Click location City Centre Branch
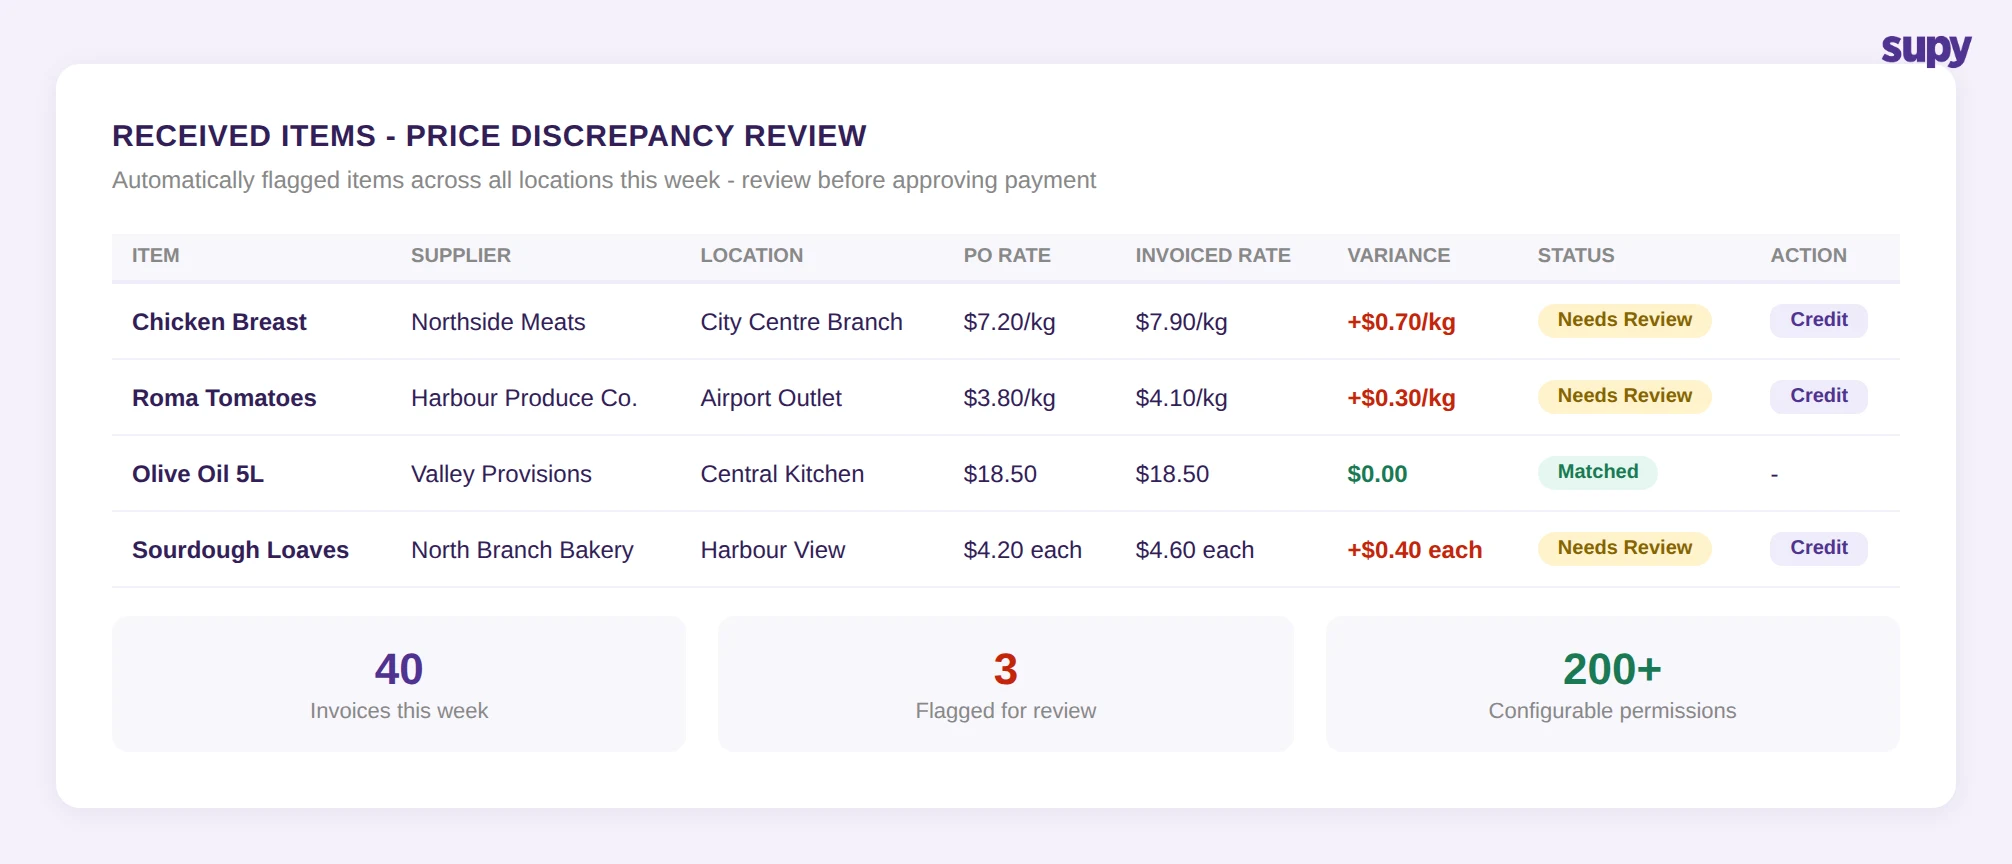This screenshot has width=2012, height=864. tap(801, 322)
